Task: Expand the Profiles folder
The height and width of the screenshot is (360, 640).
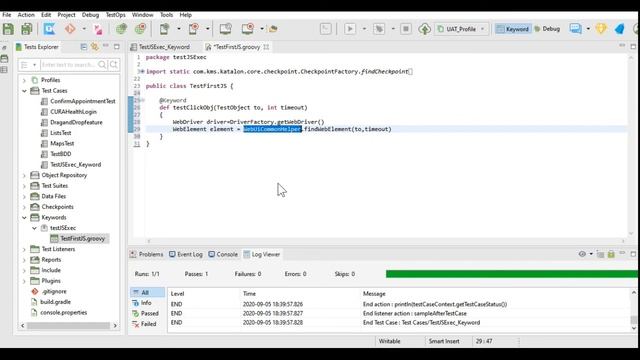Action: coord(24,80)
